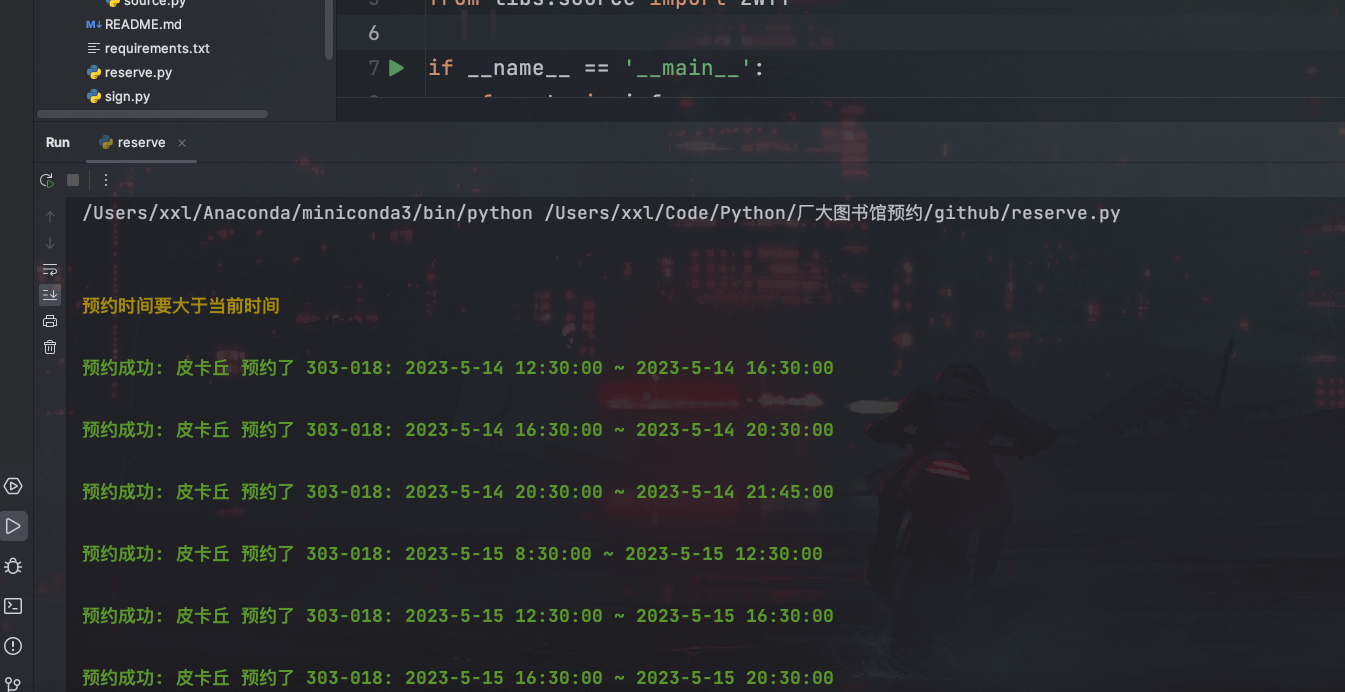
Task: Click the 2023-5-15 12:30:00 ~ 16:30:00 line
Action: (x=458, y=616)
